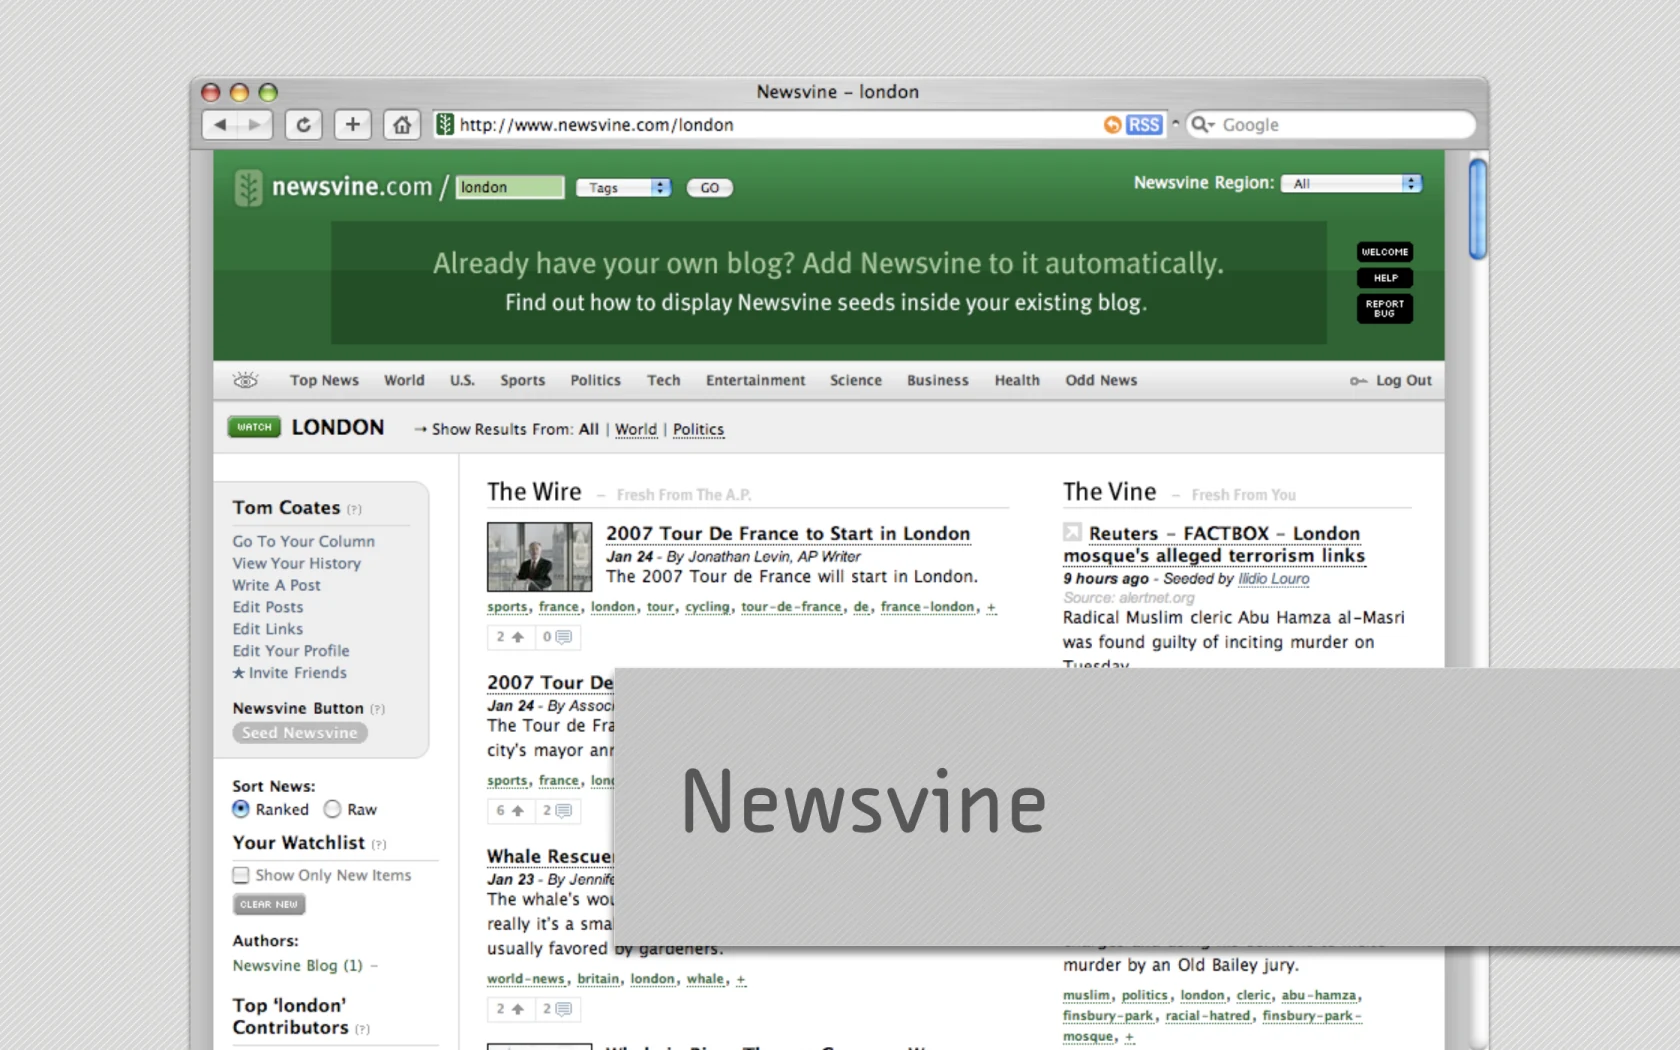1680x1050 pixels.
Task: Open the help mark beside Tom Coates
Action: tap(354, 509)
